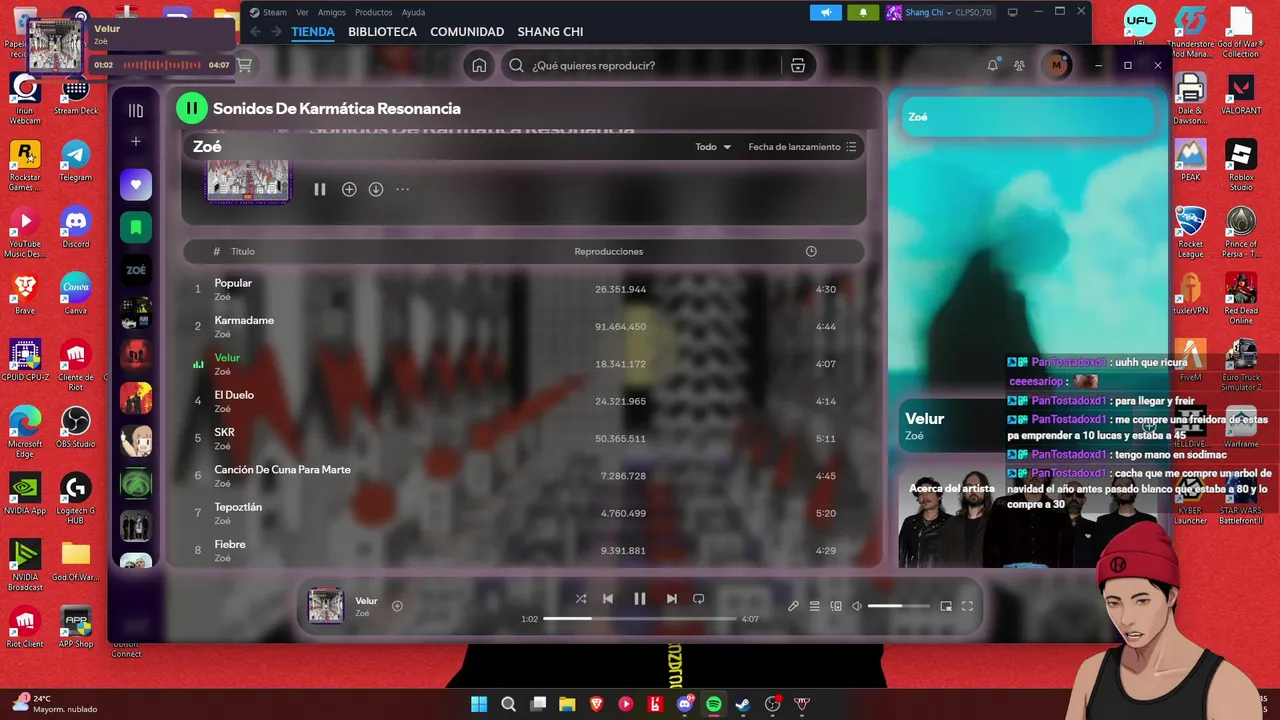
Task: Download the album with arrow icon
Action: click(376, 189)
